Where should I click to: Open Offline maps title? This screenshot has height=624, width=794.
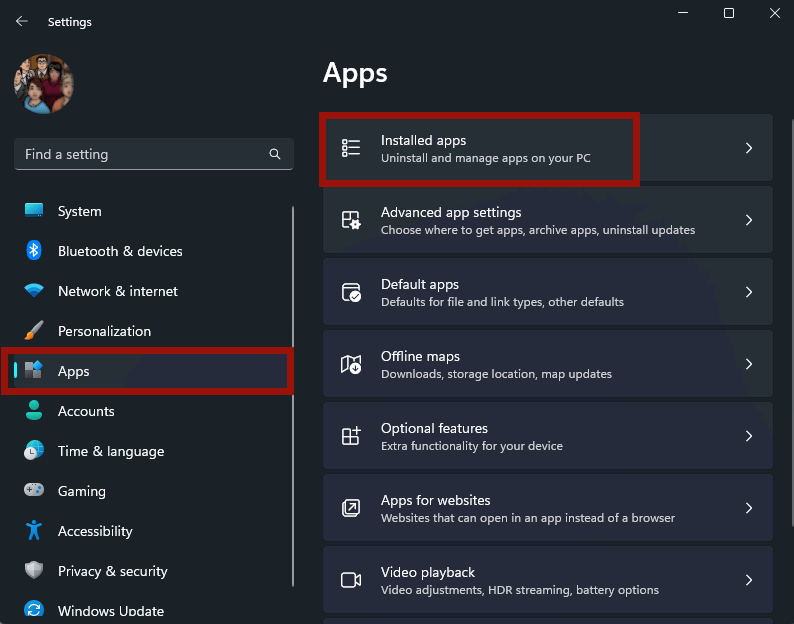tap(420, 357)
